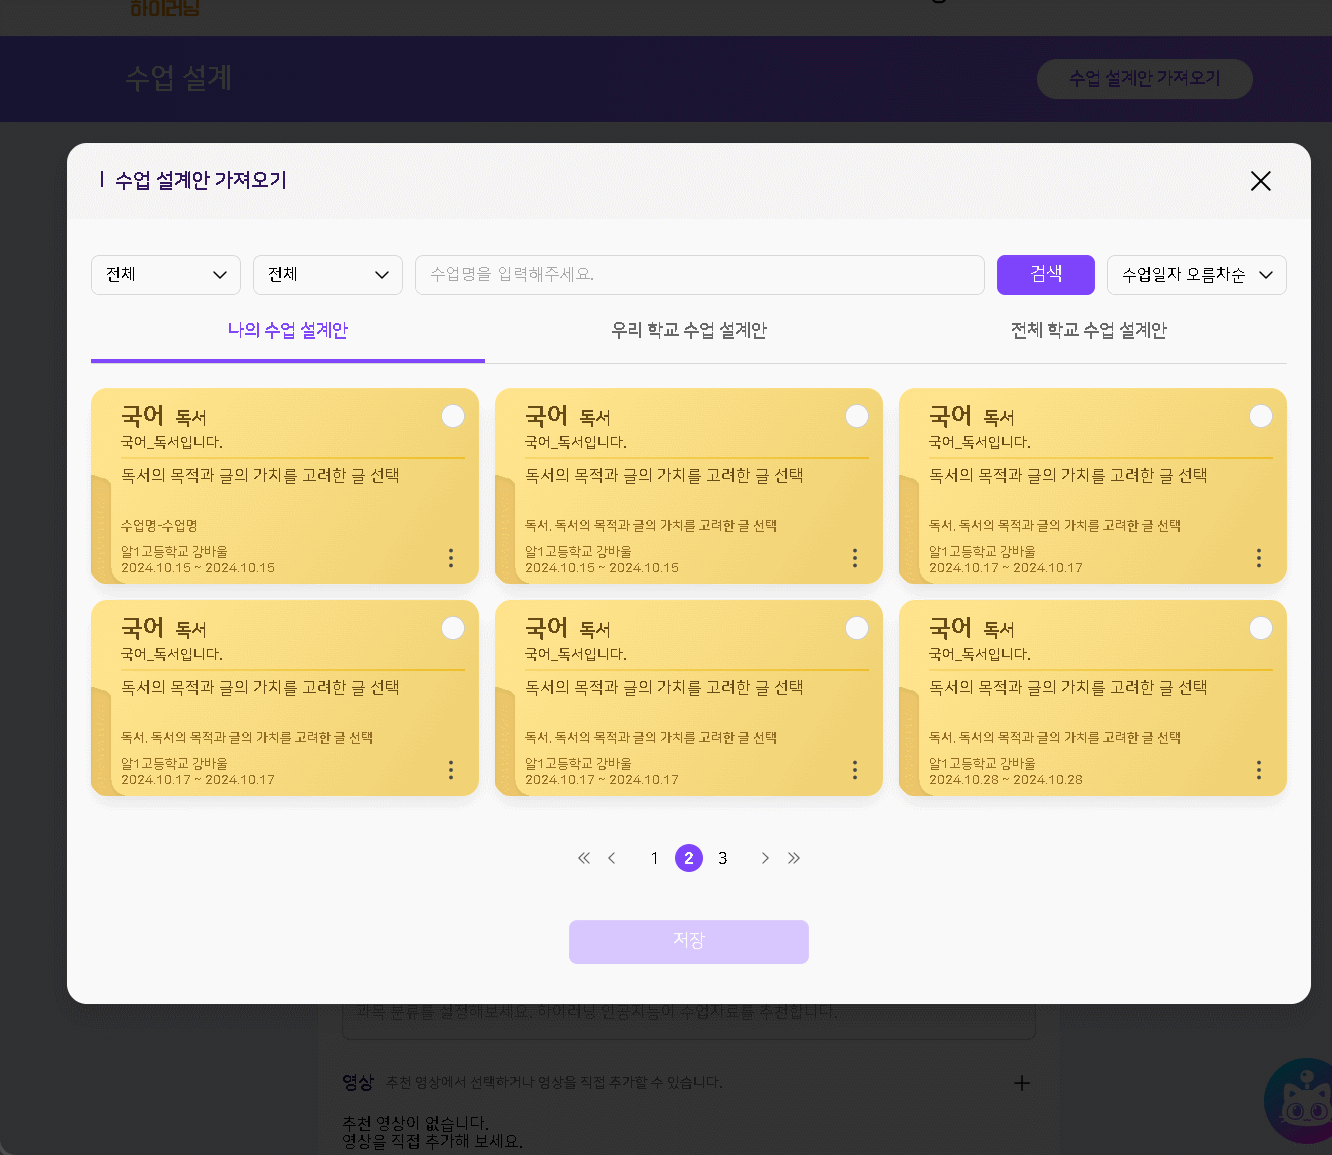
Task: Jump to the first page with double-left arrows
Action: (x=584, y=858)
